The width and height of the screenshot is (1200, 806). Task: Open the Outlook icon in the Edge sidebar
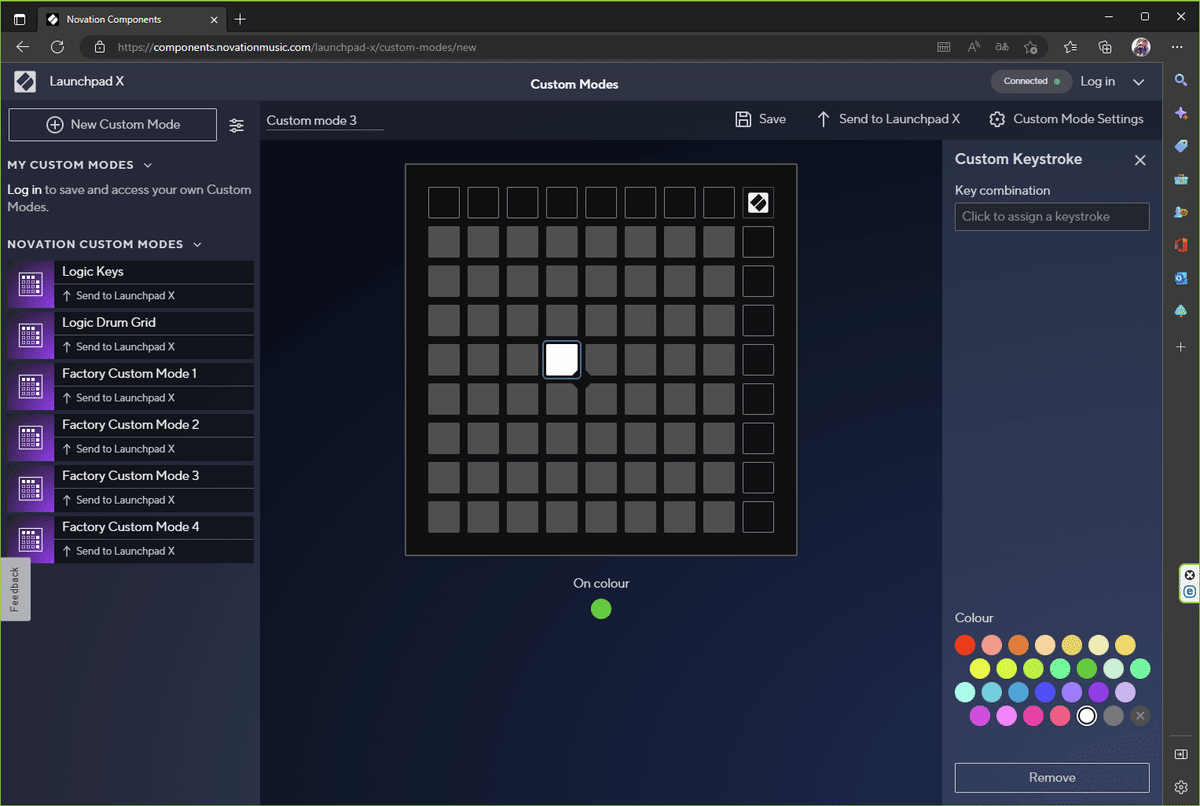1181,278
